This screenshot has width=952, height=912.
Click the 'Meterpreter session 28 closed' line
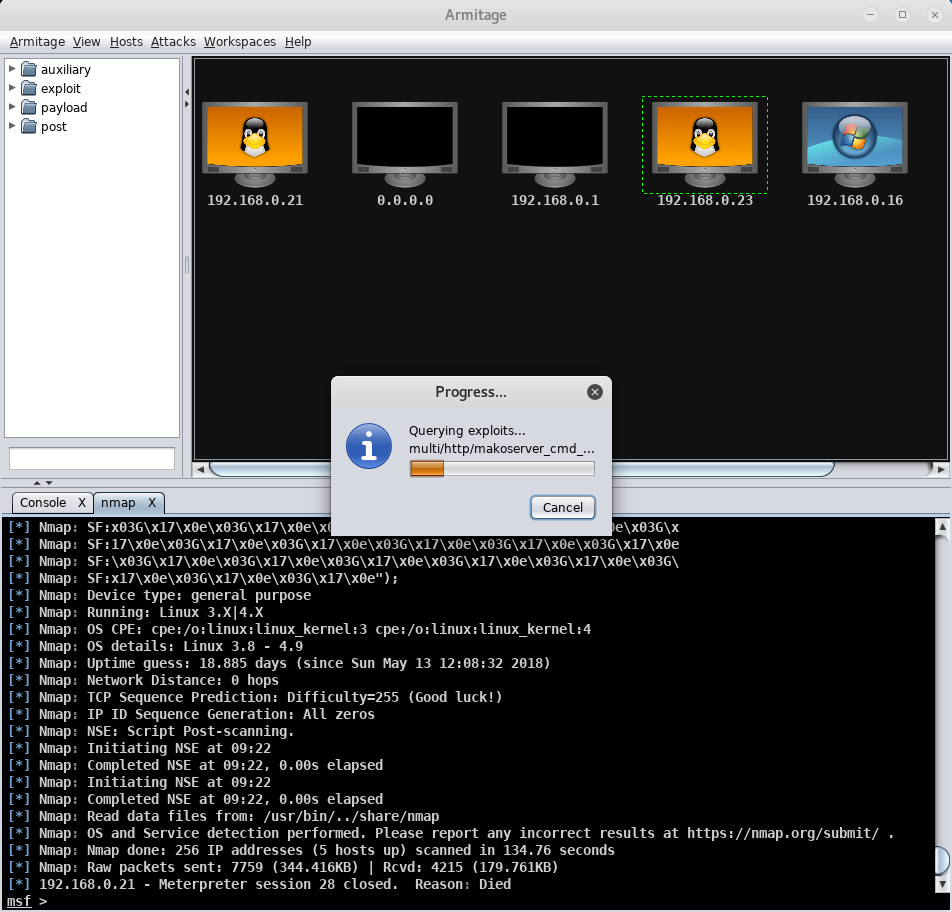[x=259, y=884]
